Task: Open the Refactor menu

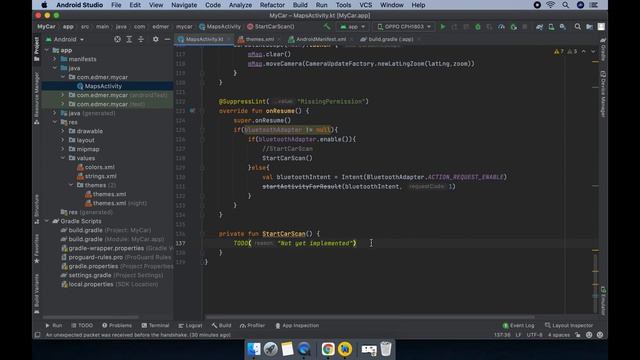Action: (x=272, y=5)
